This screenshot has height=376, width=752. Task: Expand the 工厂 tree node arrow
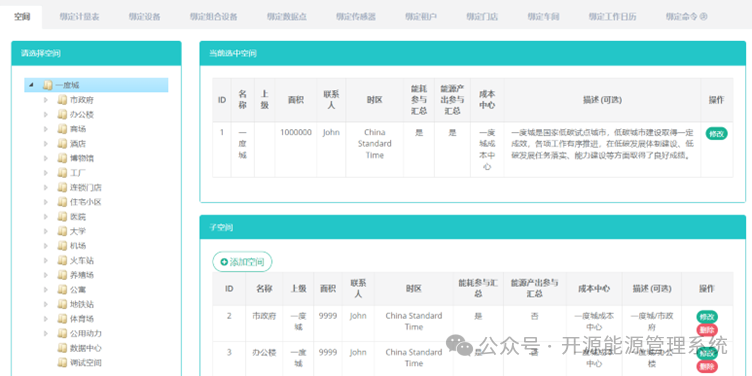pos(46,173)
